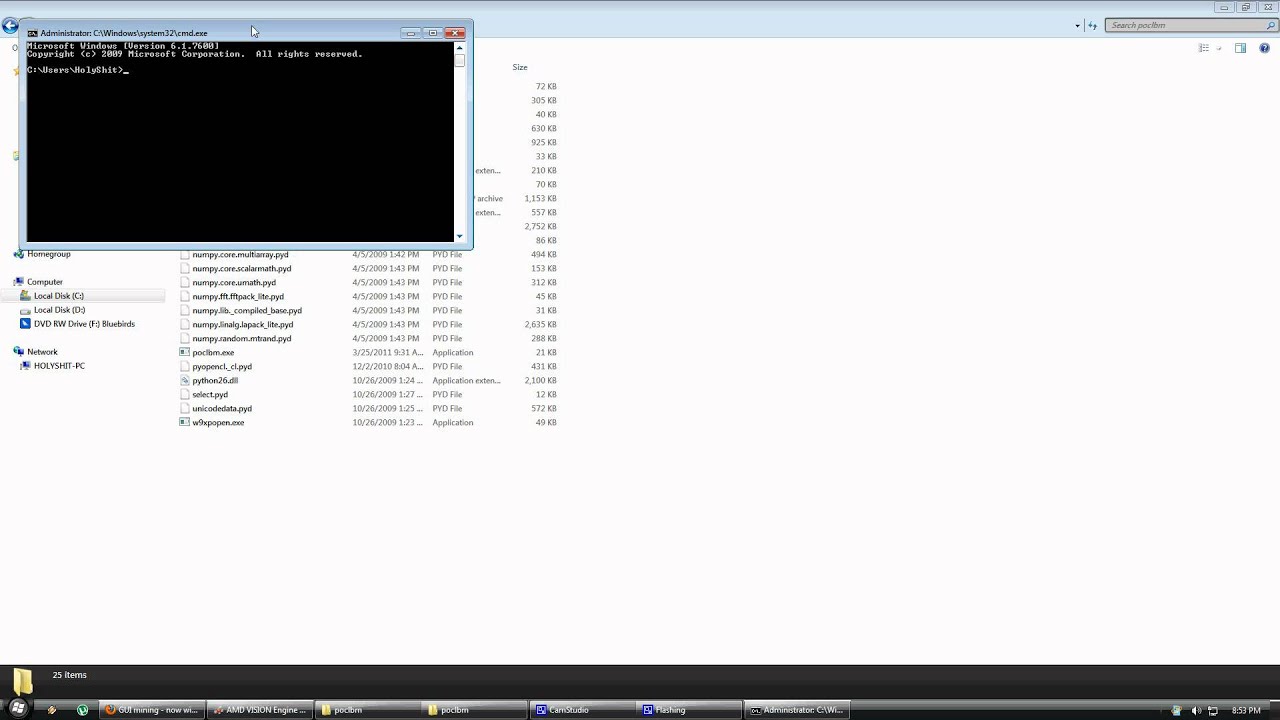1280x720 pixels.
Task: Click the cmd vertical scrollbar thumb
Action: coord(459,60)
